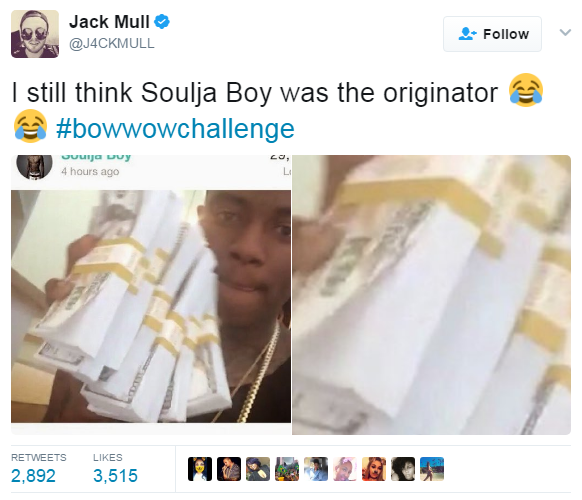
Task: Open Jack Mull's profile avatar
Action: coord(35,34)
